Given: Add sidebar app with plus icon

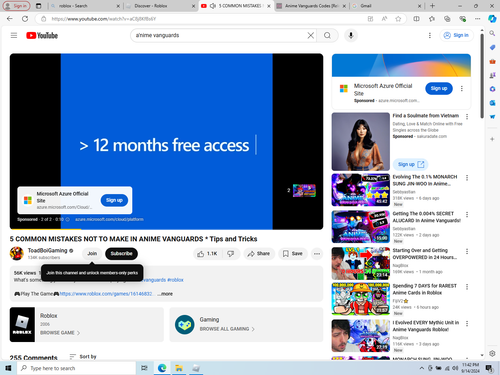Looking at the screenshot, I should tap(492, 139).
